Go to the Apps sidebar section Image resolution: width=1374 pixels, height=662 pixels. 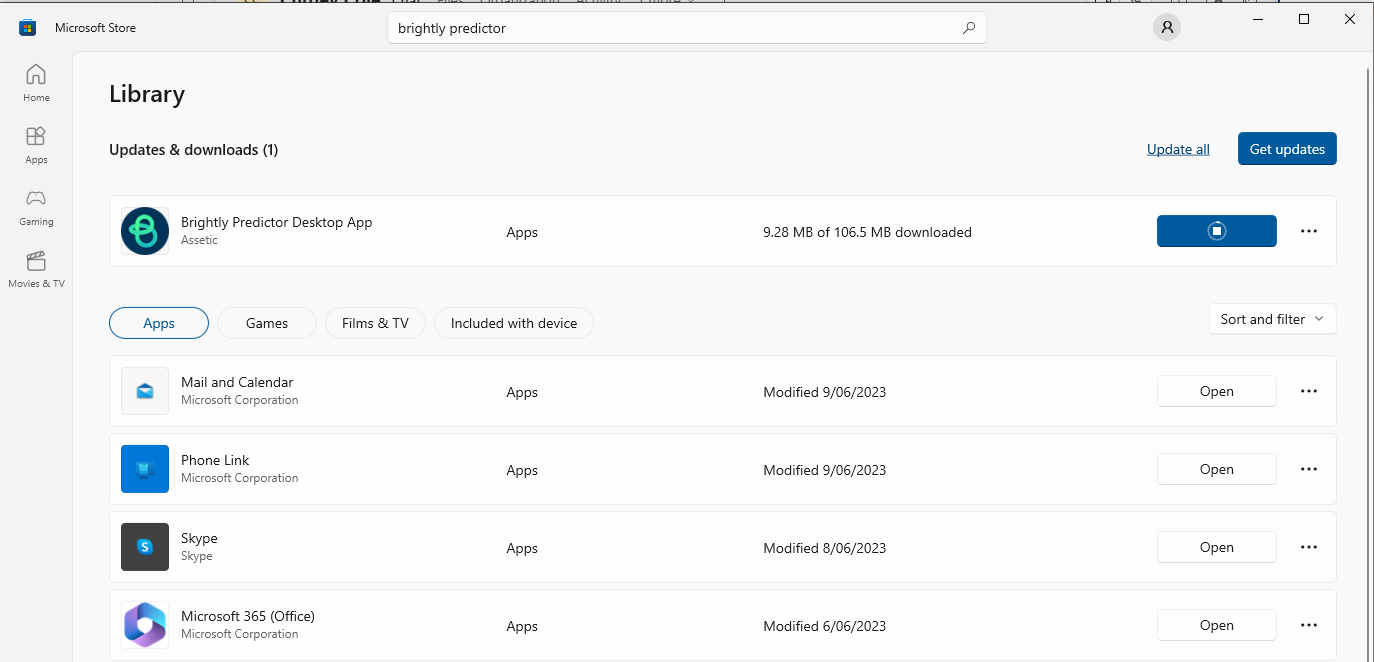[36, 145]
